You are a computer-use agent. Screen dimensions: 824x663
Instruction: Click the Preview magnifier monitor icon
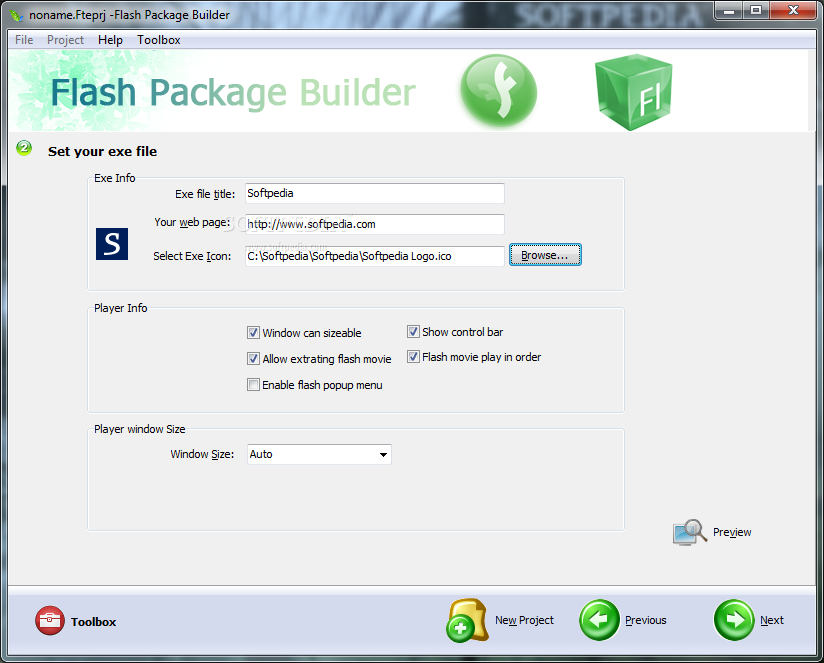pyautogui.click(x=690, y=532)
